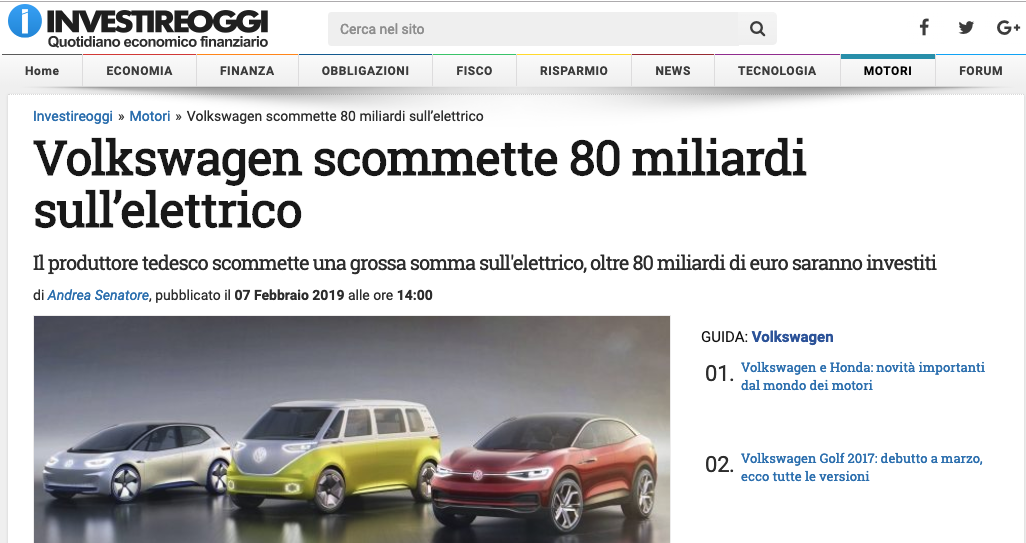
Task: Open the Facebook social icon
Action: [924, 27]
